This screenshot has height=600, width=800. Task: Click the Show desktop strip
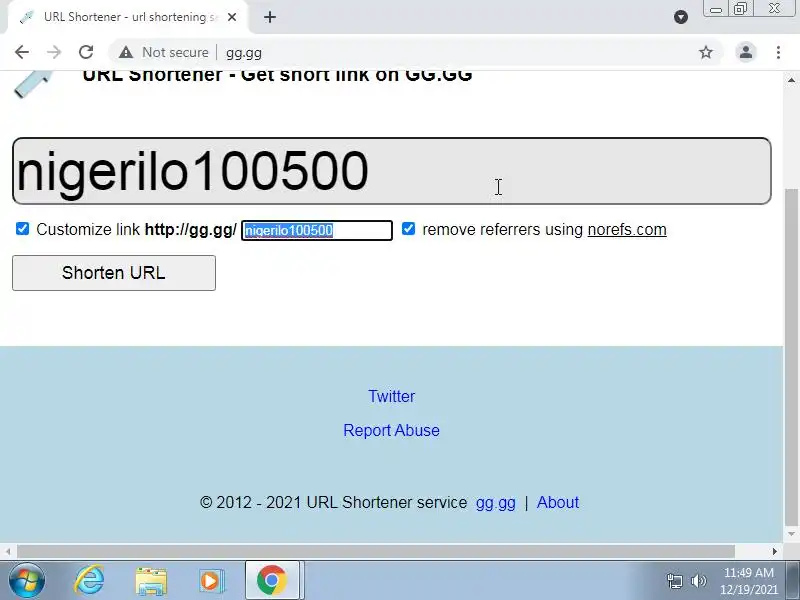point(793,580)
